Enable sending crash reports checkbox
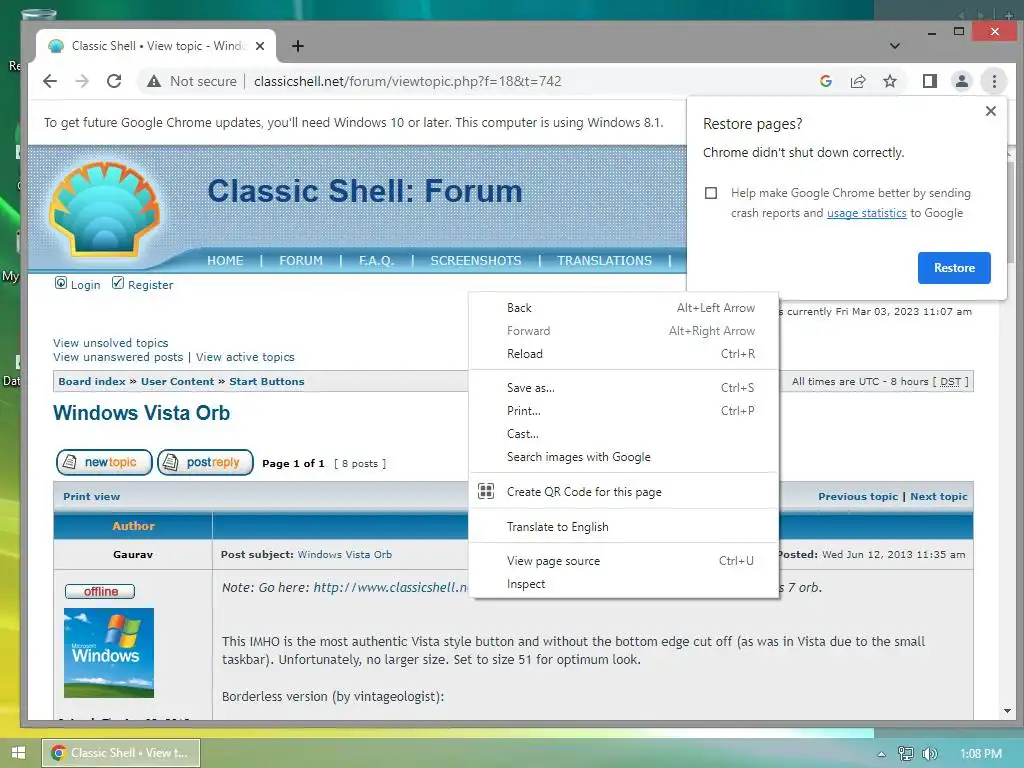This screenshot has height=768, width=1024. [x=711, y=193]
